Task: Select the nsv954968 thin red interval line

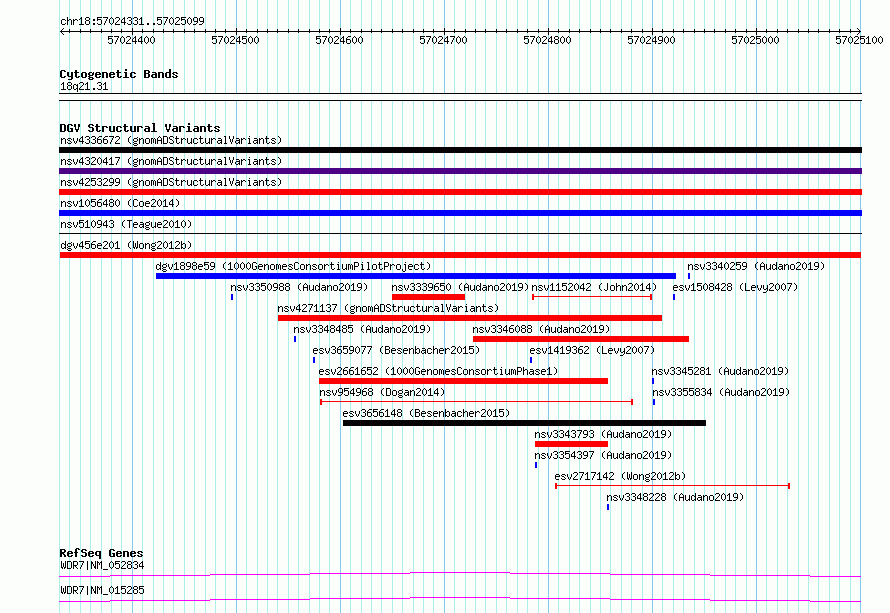Action: pos(476,402)
